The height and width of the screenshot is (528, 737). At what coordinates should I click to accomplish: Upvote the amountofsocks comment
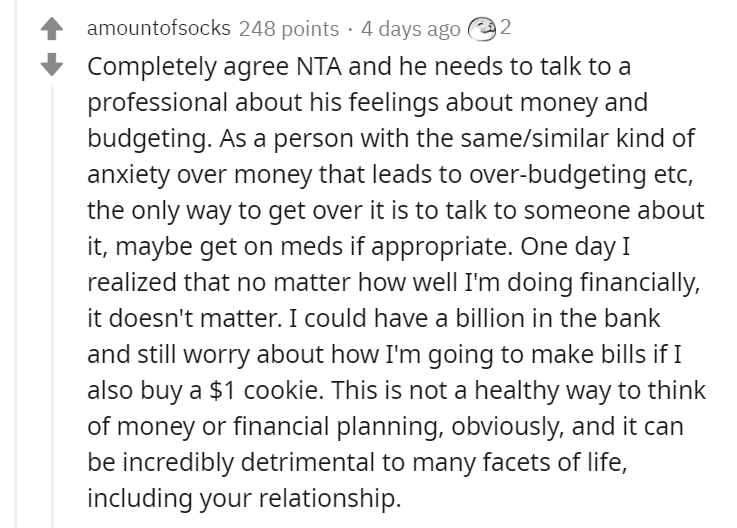[52, 29]
